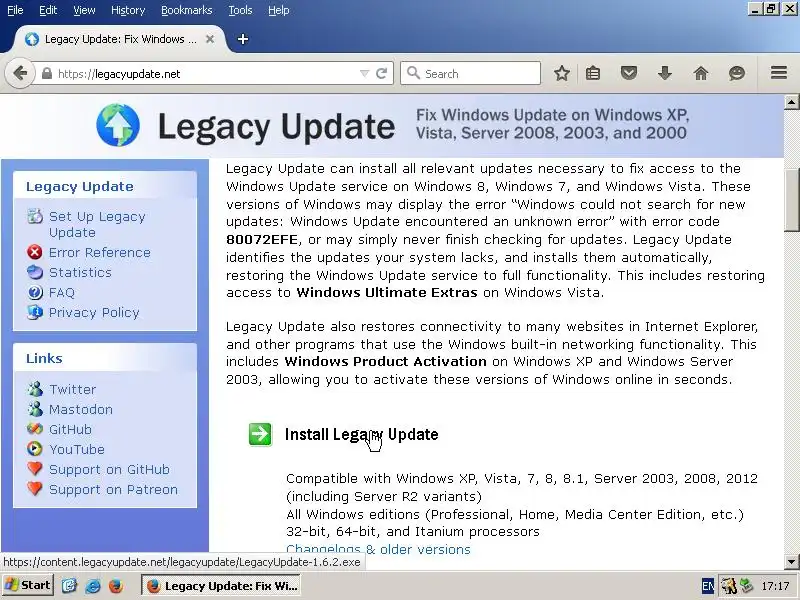This screenshot has height=600, width=800.
Task: Click the Twitter people icon
Action: (x=35, y=389)
